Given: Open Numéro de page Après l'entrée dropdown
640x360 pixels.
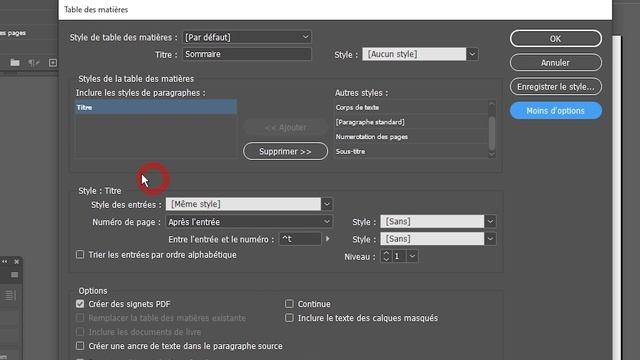Looking at the screenshot, I should pyautogui.click(x=249, y=222).
